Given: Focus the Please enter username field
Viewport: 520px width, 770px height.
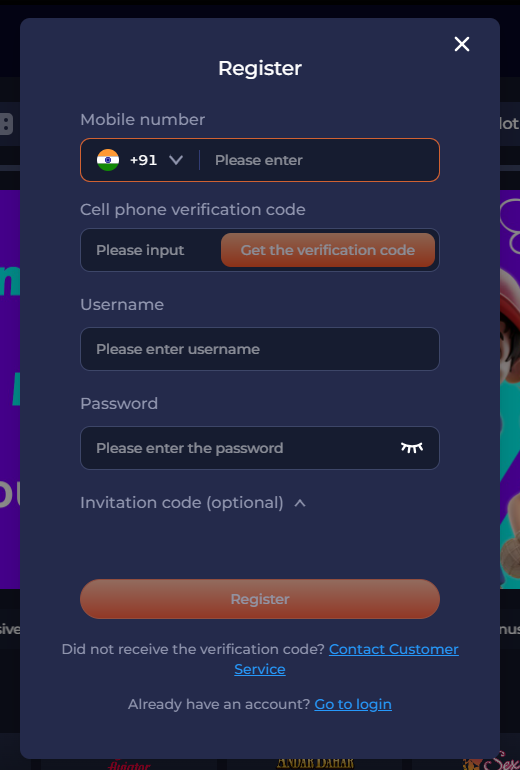Looking at the screenshot, I should tap(260, 349).
